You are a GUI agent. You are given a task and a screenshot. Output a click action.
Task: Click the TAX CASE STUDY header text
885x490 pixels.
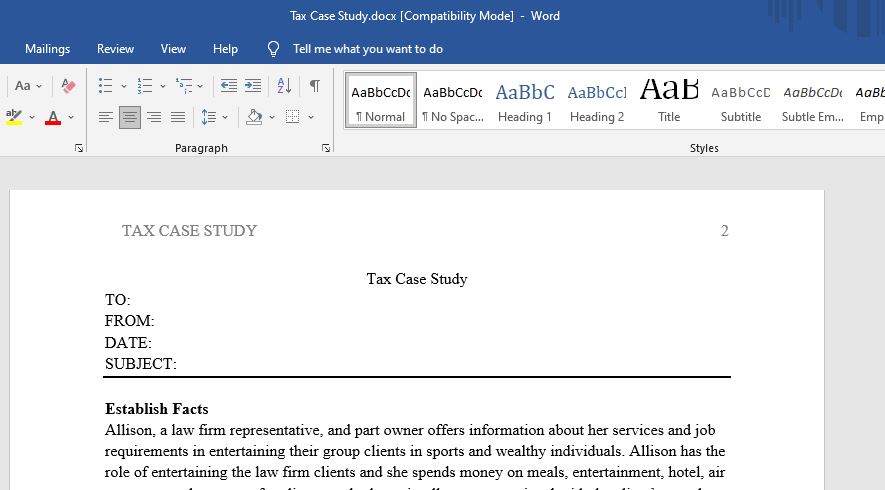point(190,230)
